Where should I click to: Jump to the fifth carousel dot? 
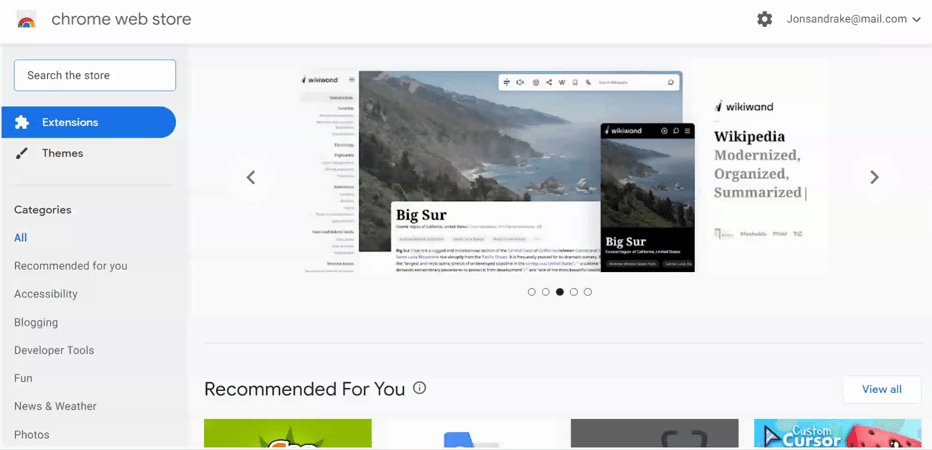coord(588,292)
